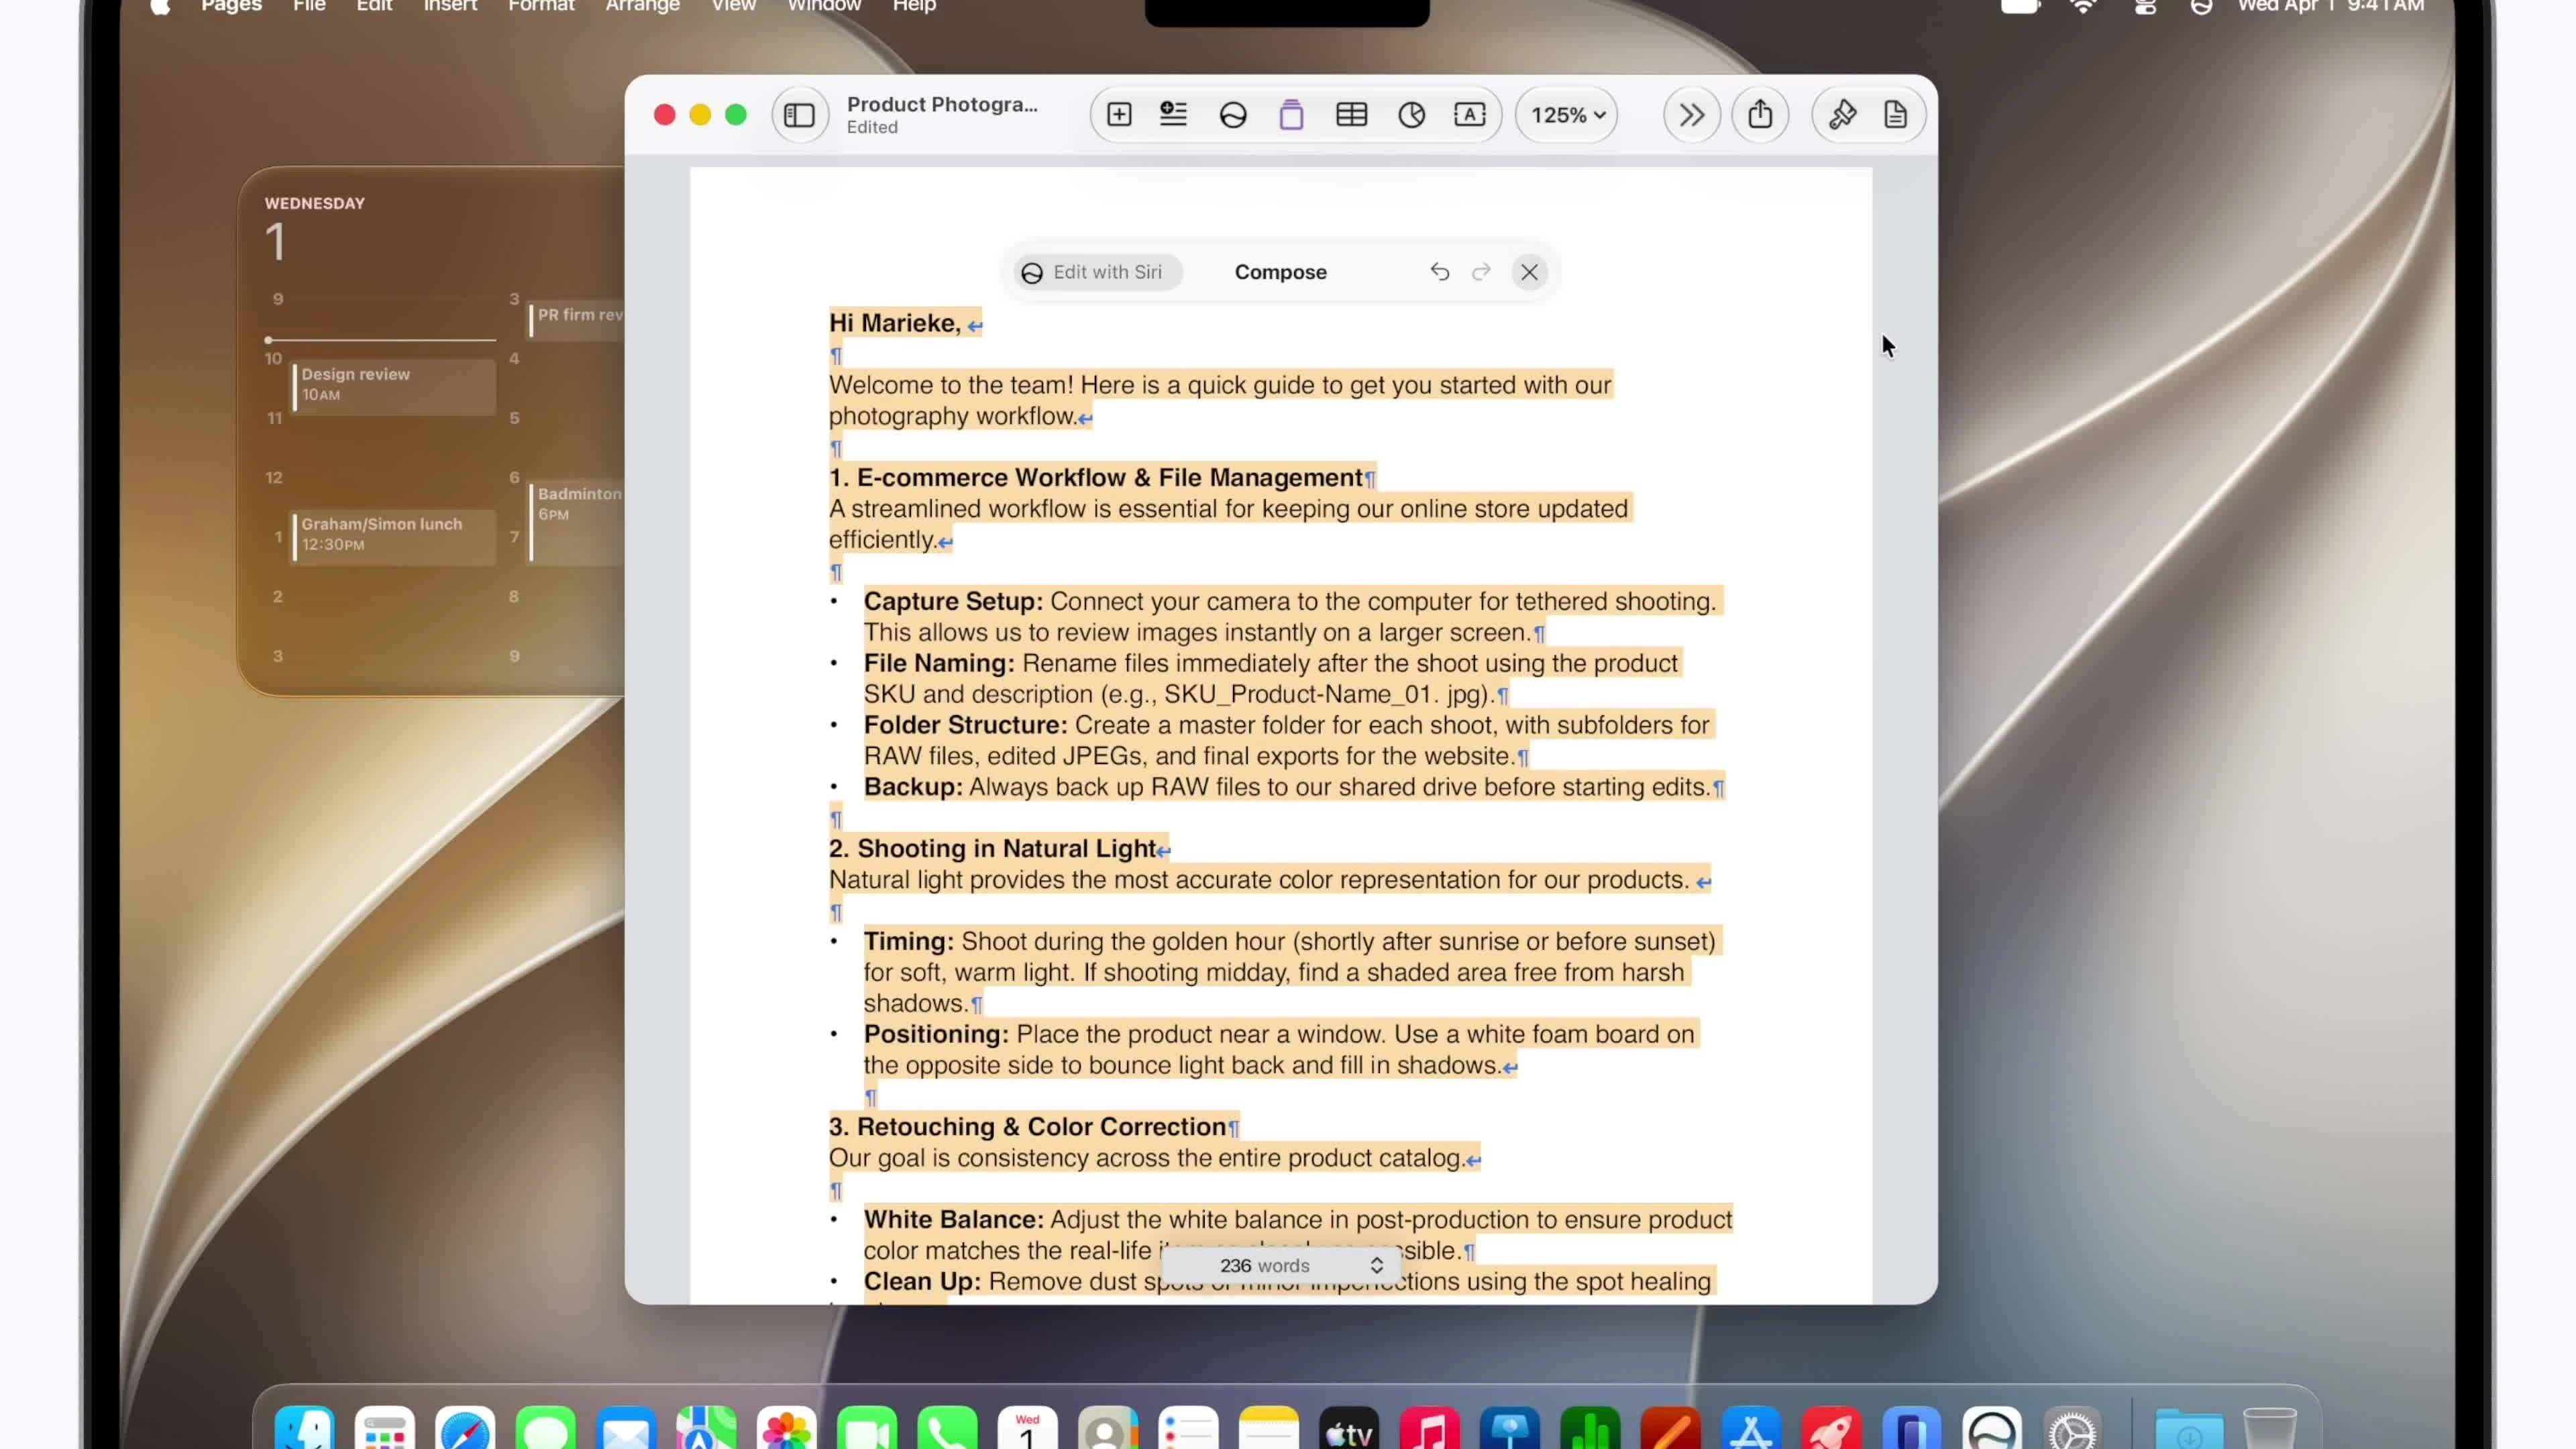Open Mail from the Dock
This screenshot has height=1449, width=2576.
point(626,1429)
